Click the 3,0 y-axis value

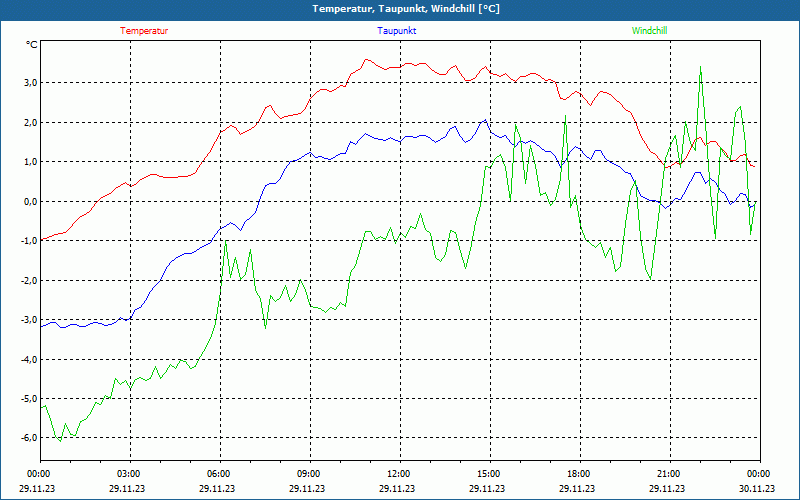(x=30, y=83)
